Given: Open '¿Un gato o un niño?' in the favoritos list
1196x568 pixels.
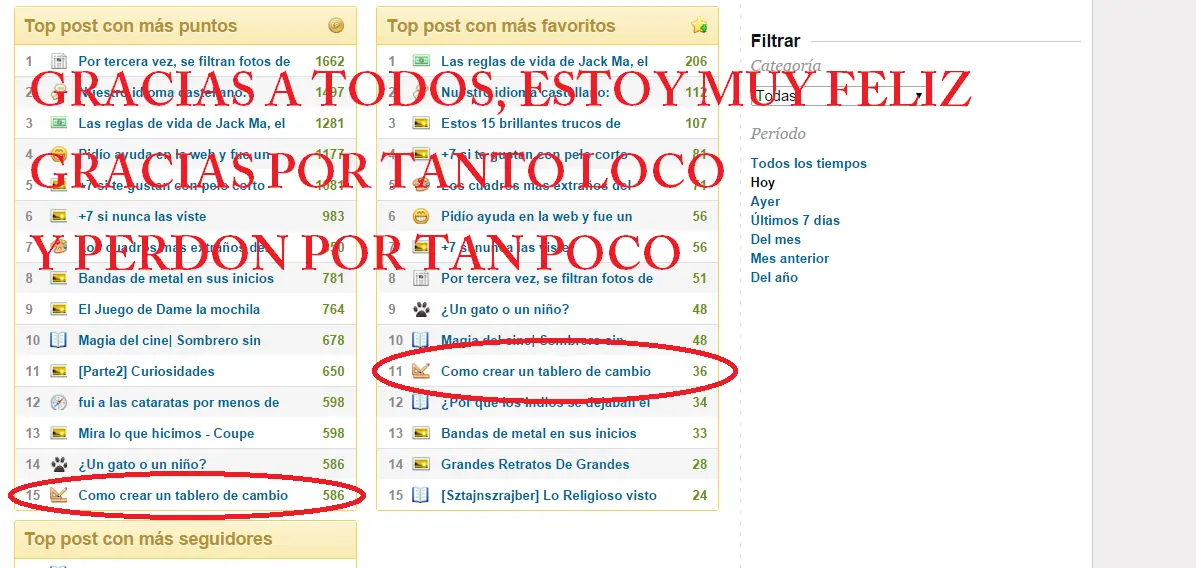Looking at the screenshot, I should click(505, 310).
